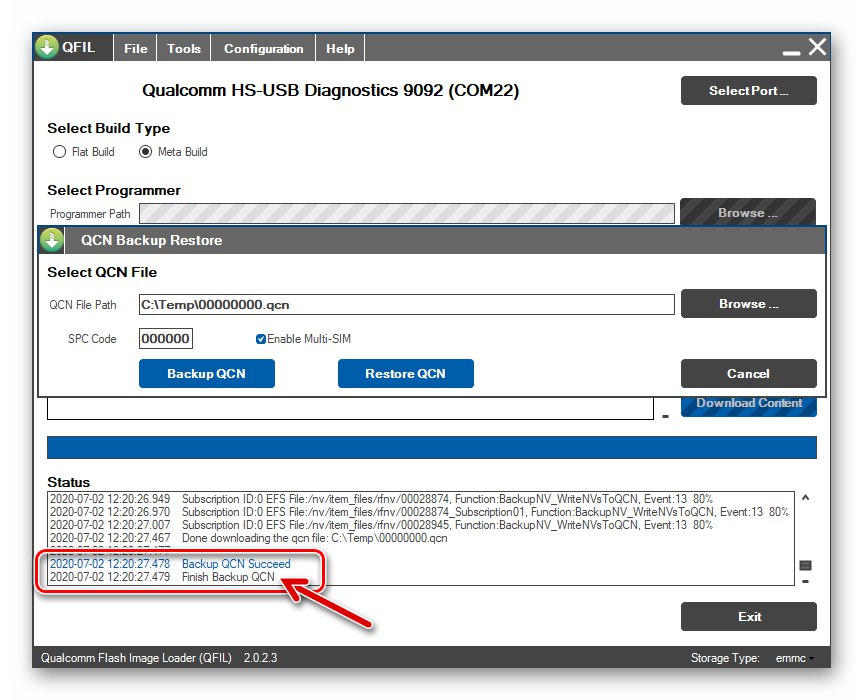The width and height of the screenshot is (863, 700).
Task: Toggle the Enable Multi-SIM checkbox
Action: pos(261,339)
